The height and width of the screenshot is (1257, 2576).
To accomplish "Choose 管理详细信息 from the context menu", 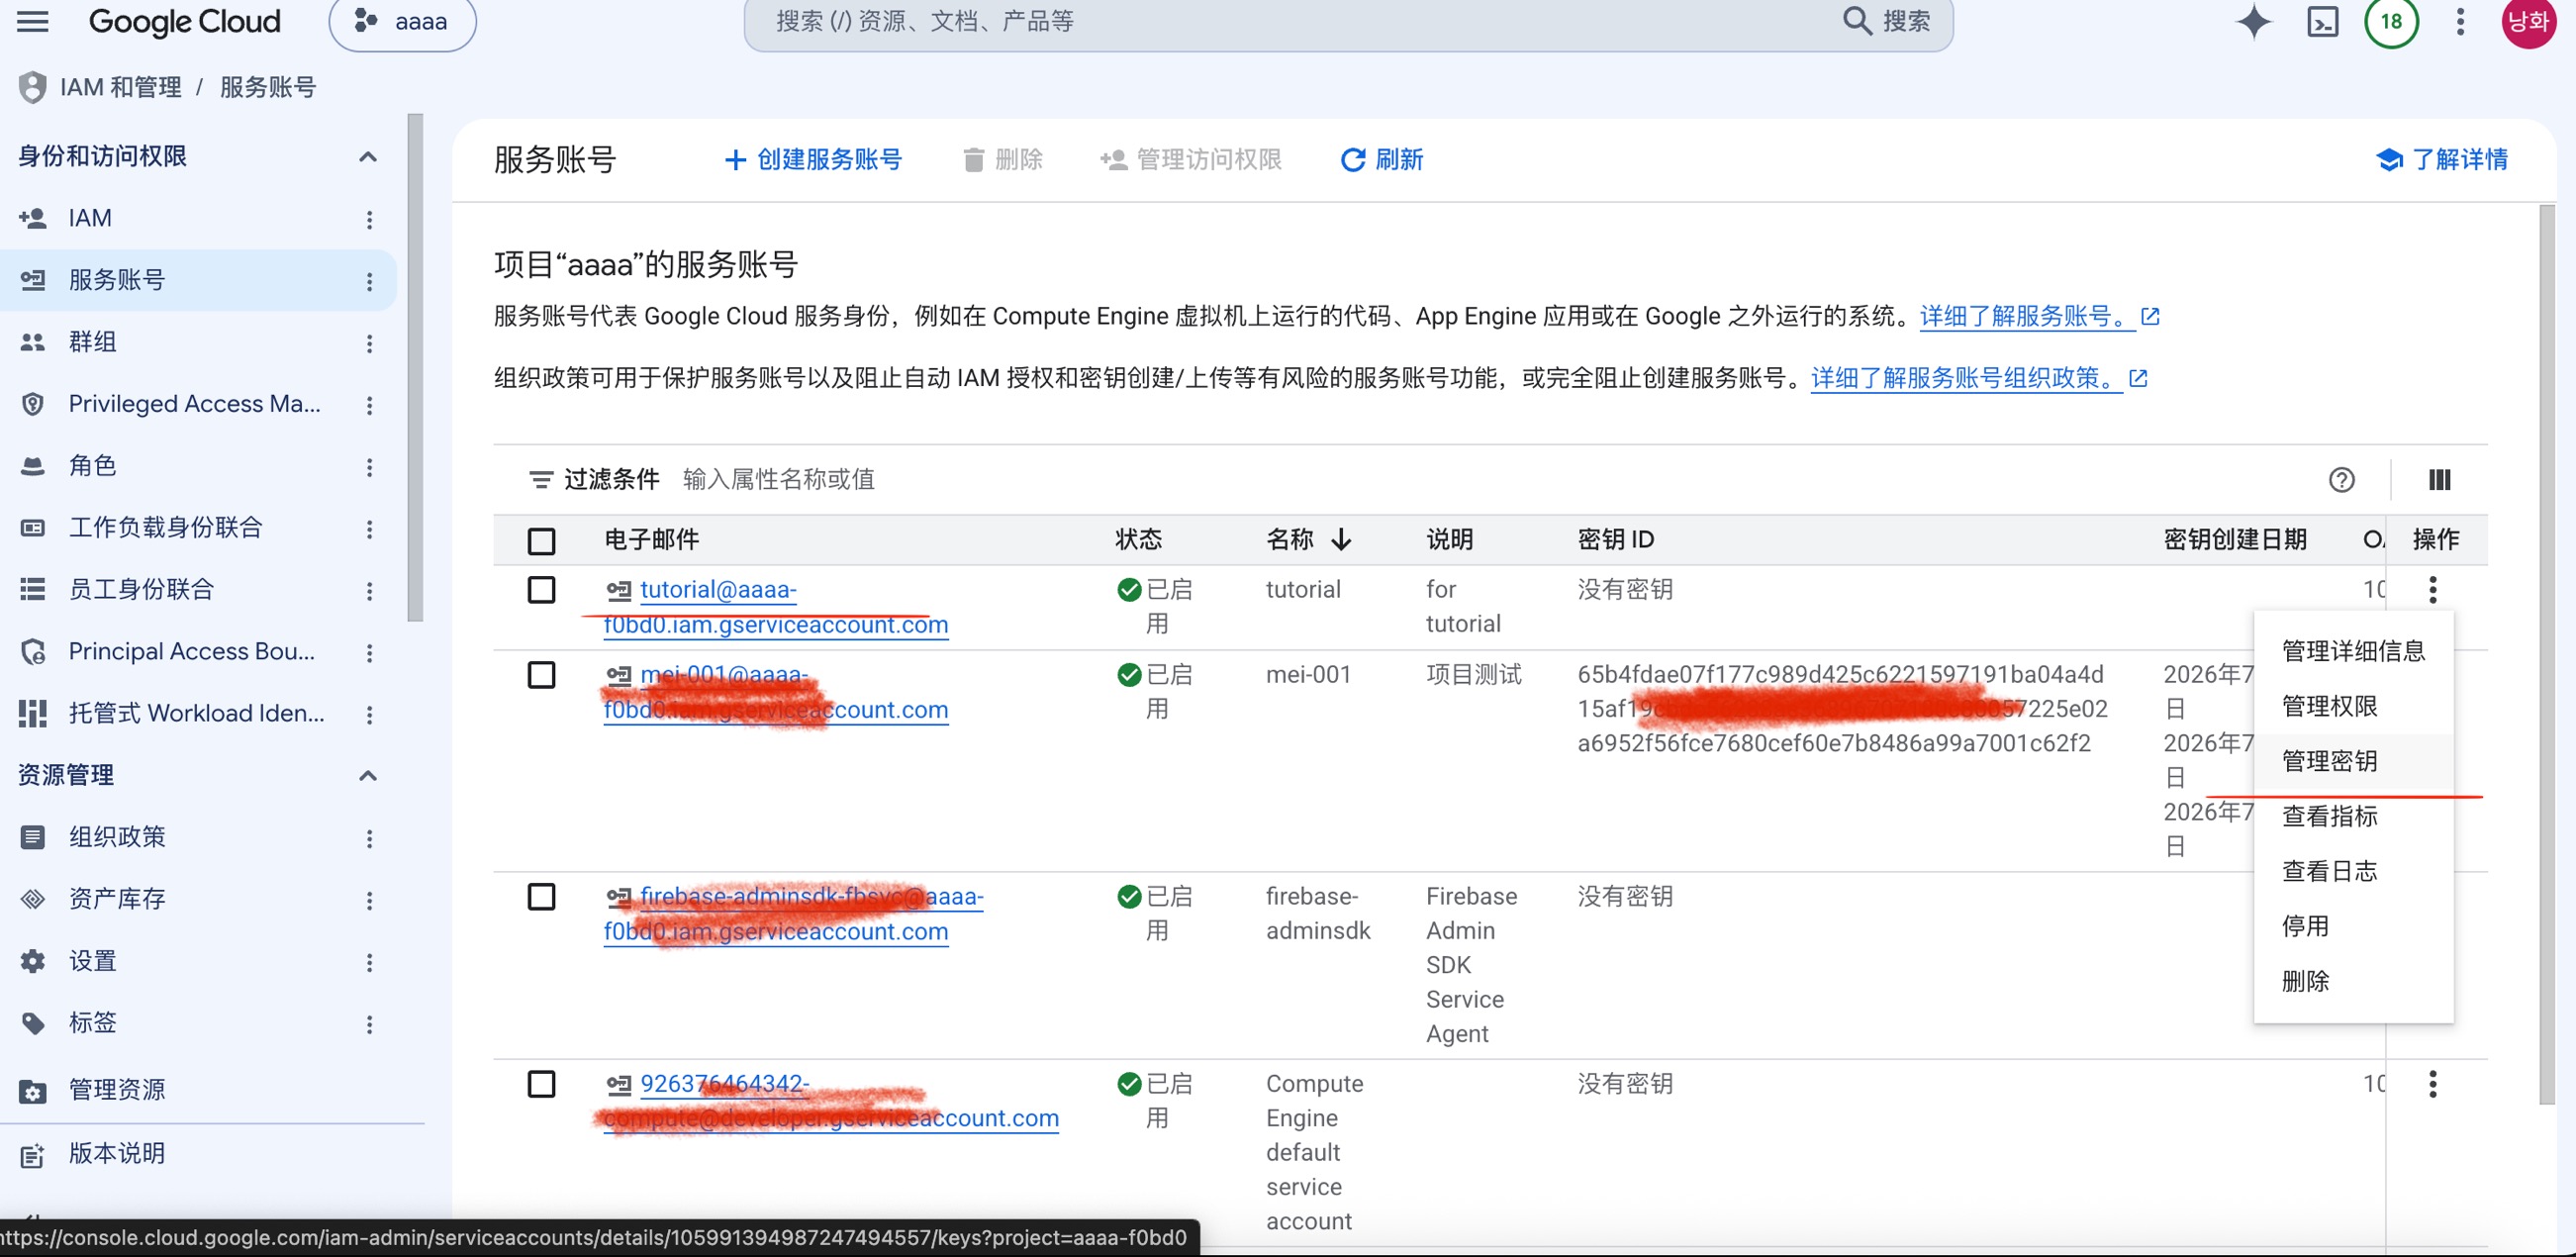I will tap(2353, 651).
